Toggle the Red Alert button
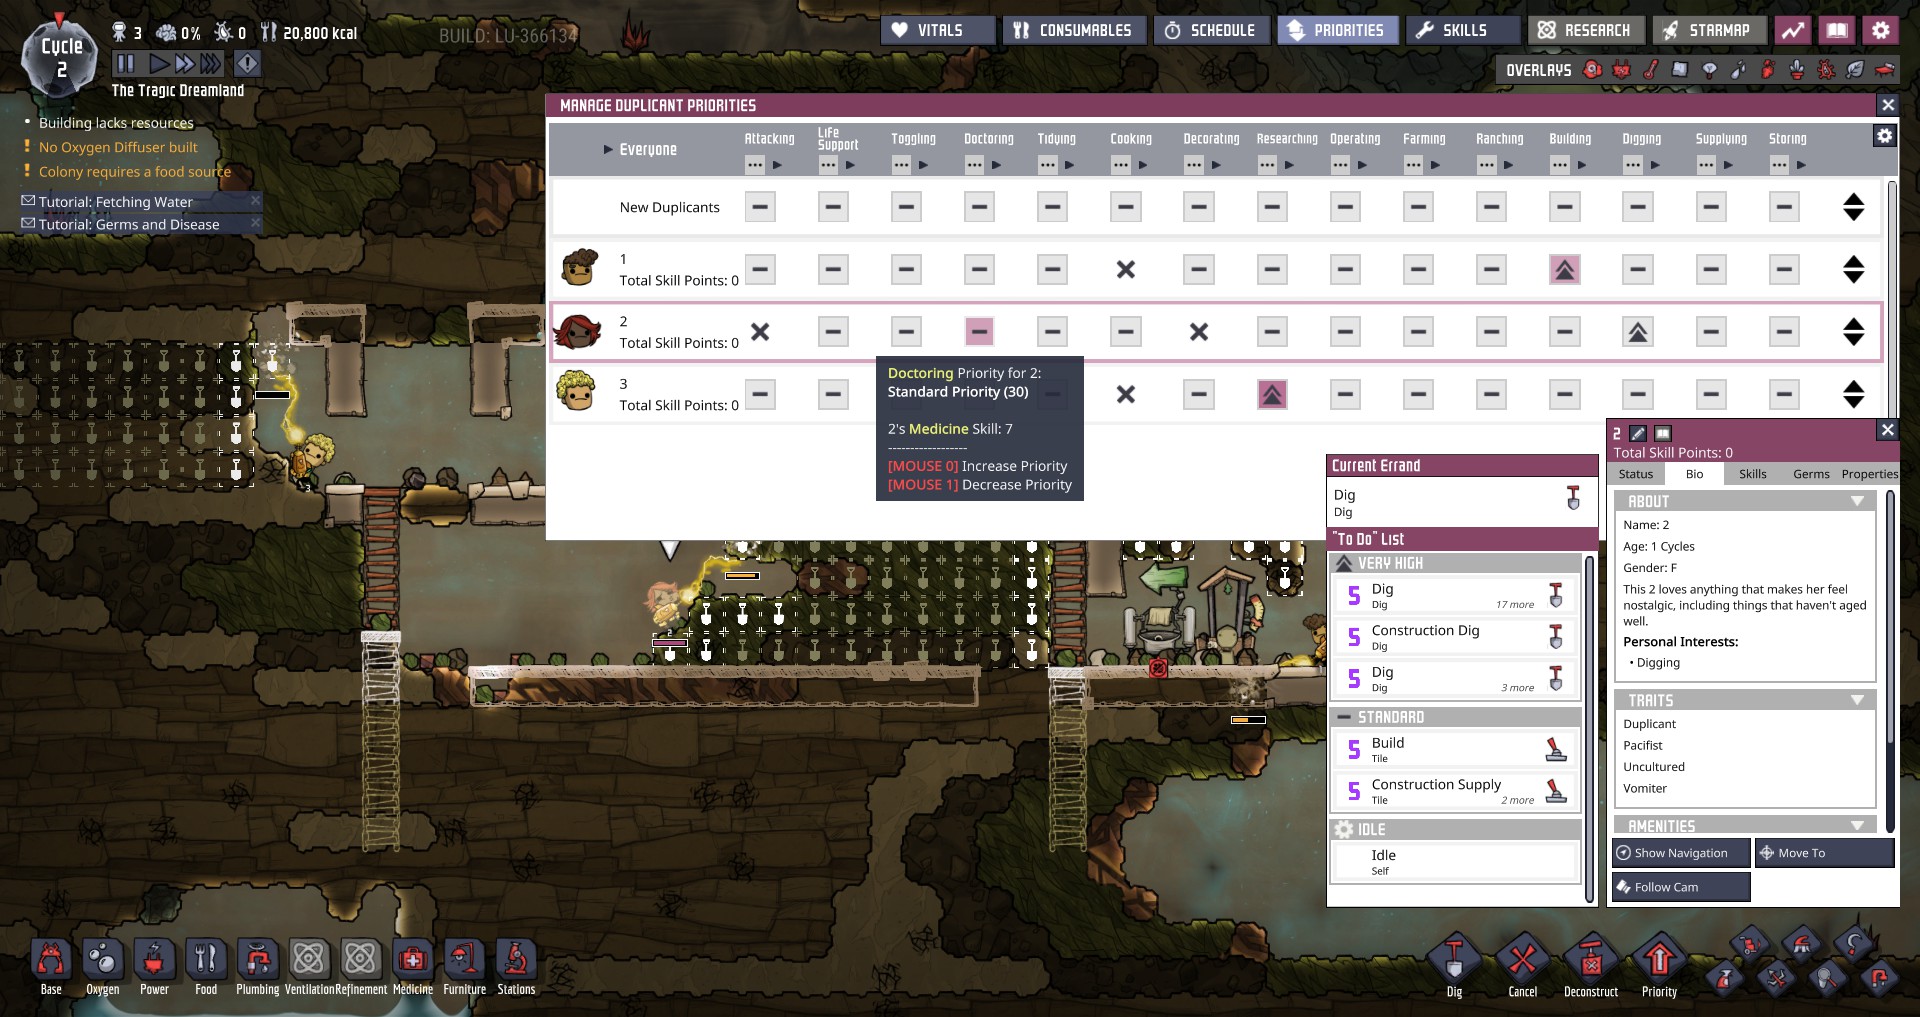Screen dimensions: 1920x1017 (247, 64)
